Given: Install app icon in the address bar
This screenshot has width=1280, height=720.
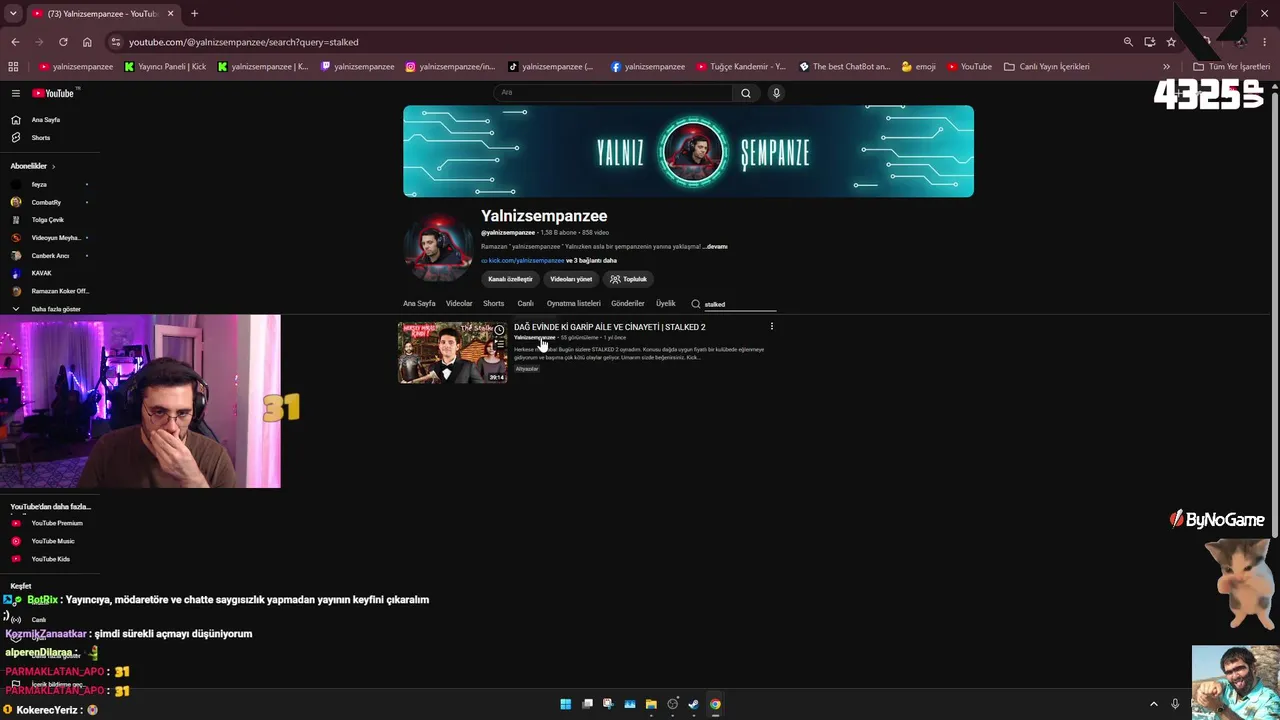Looking at the screenshot, I should 1150,42.
